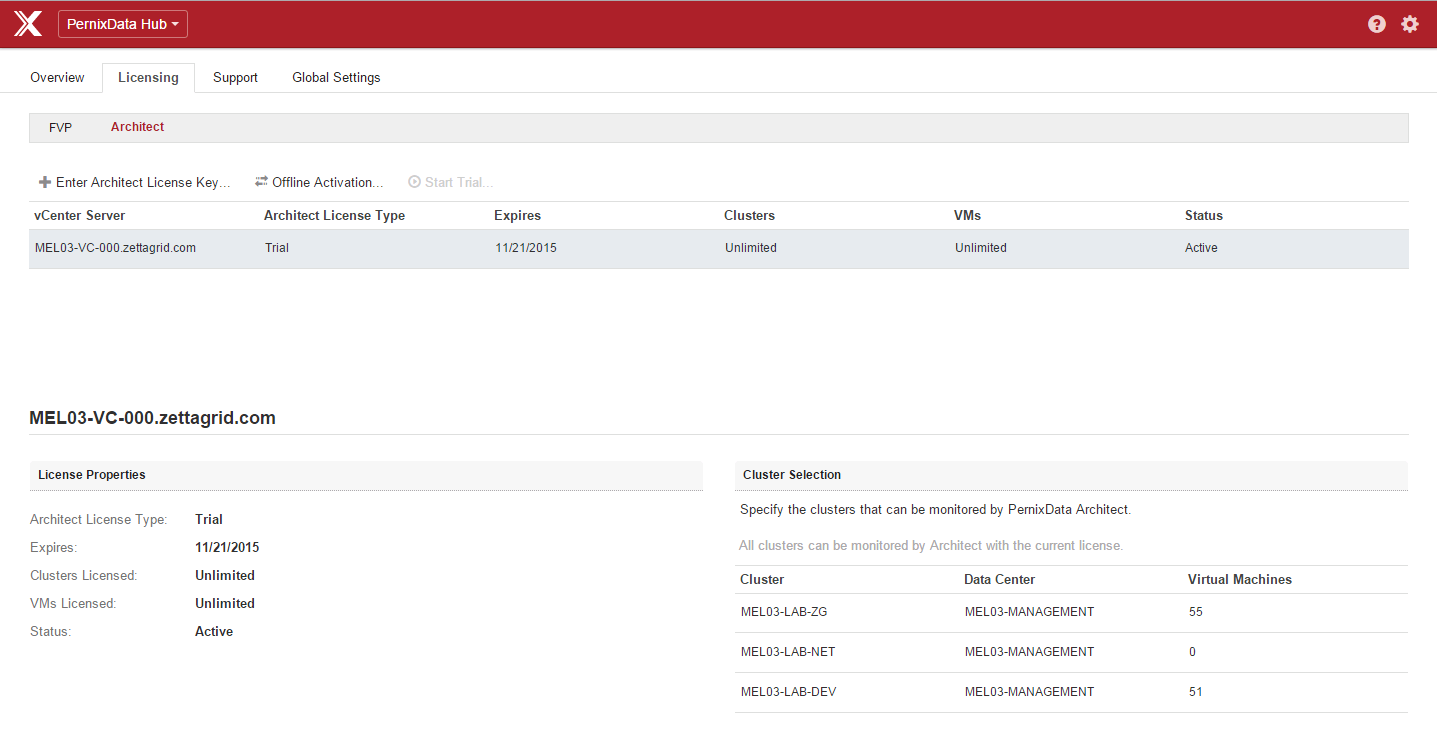Viewport: 1437px width, 730px height.
Task: Click the VM count 55 cell
Action: click(x=1196, y=612)
